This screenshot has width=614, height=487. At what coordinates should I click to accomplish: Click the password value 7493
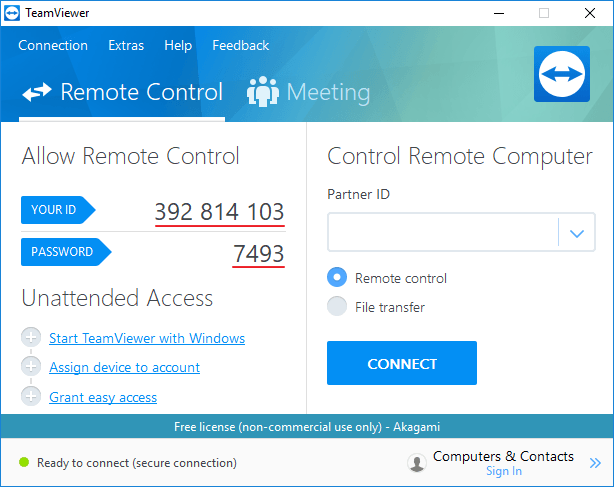pos(258,254)
